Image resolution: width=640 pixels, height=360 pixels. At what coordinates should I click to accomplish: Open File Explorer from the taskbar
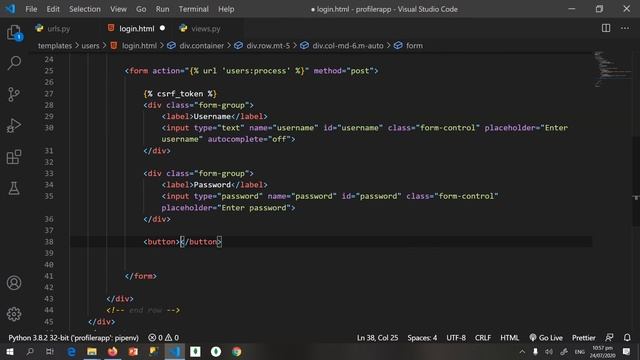tap(92, 351)
